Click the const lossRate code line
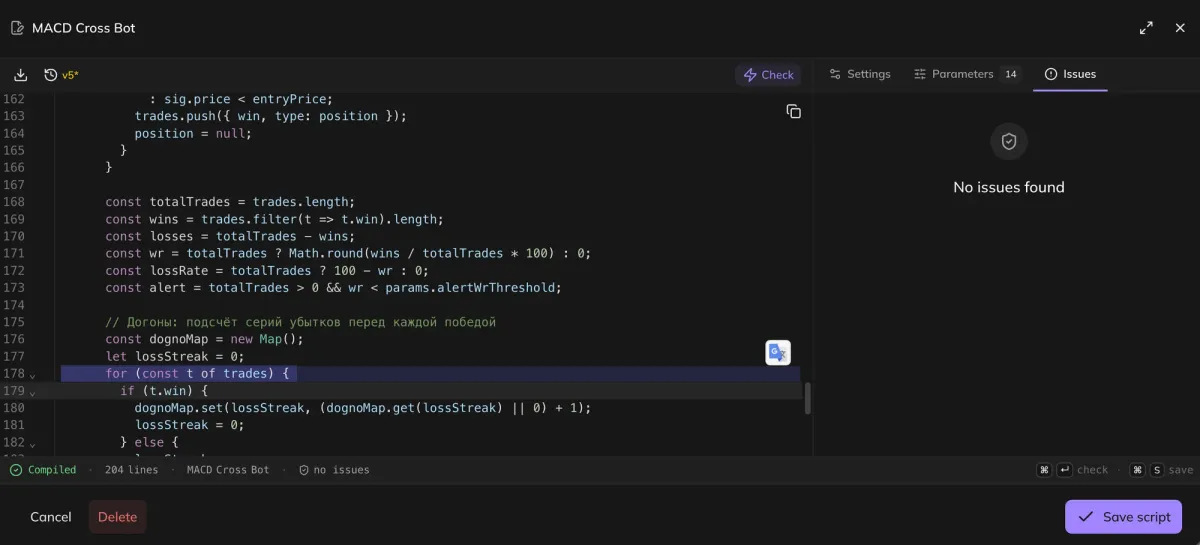1200x545 pixels. click(x=267, y=271)
